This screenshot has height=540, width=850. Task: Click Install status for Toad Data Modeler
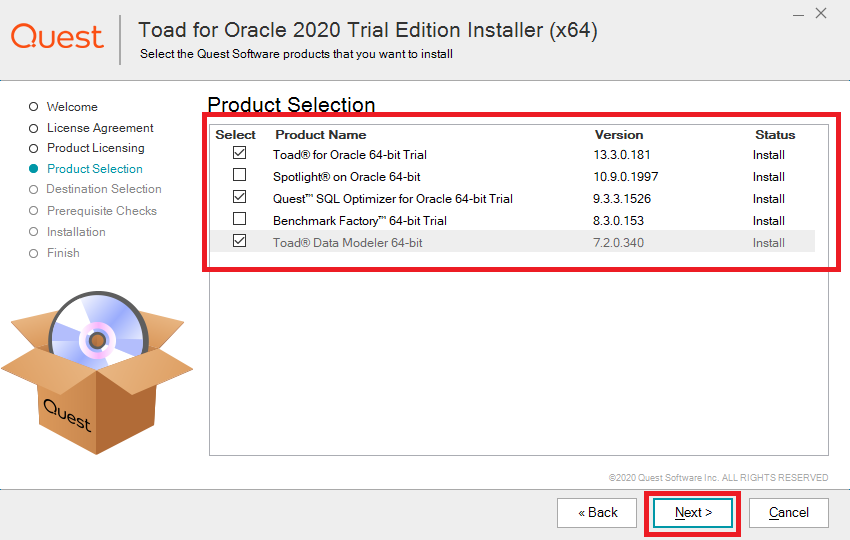(769, 243)
